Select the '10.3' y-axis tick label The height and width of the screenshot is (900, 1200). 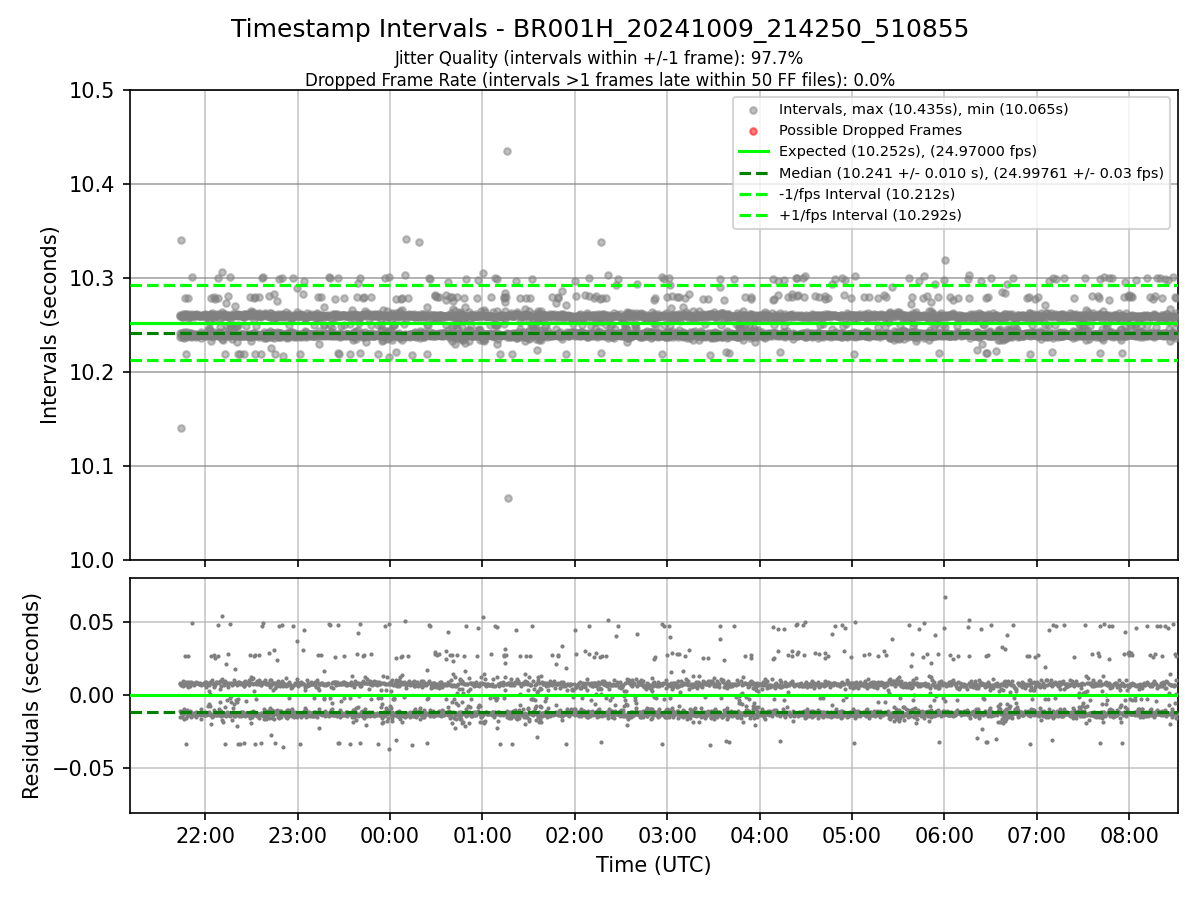point(91,278)
